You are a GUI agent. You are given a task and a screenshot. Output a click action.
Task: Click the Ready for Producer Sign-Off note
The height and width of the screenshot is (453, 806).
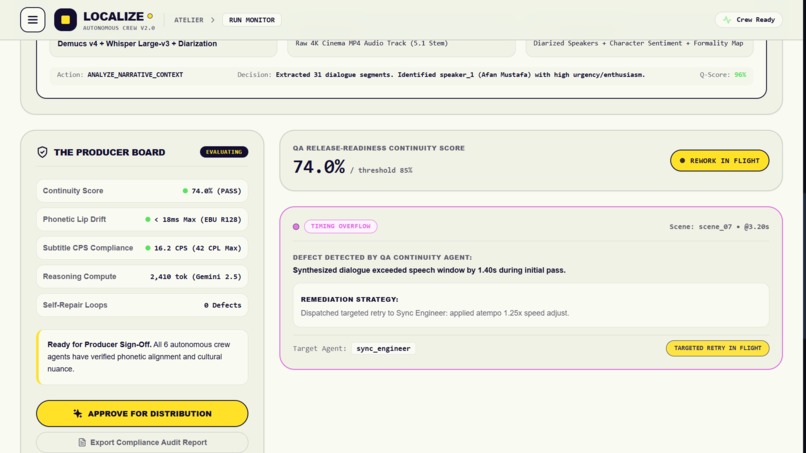click(x=142, y=357)
